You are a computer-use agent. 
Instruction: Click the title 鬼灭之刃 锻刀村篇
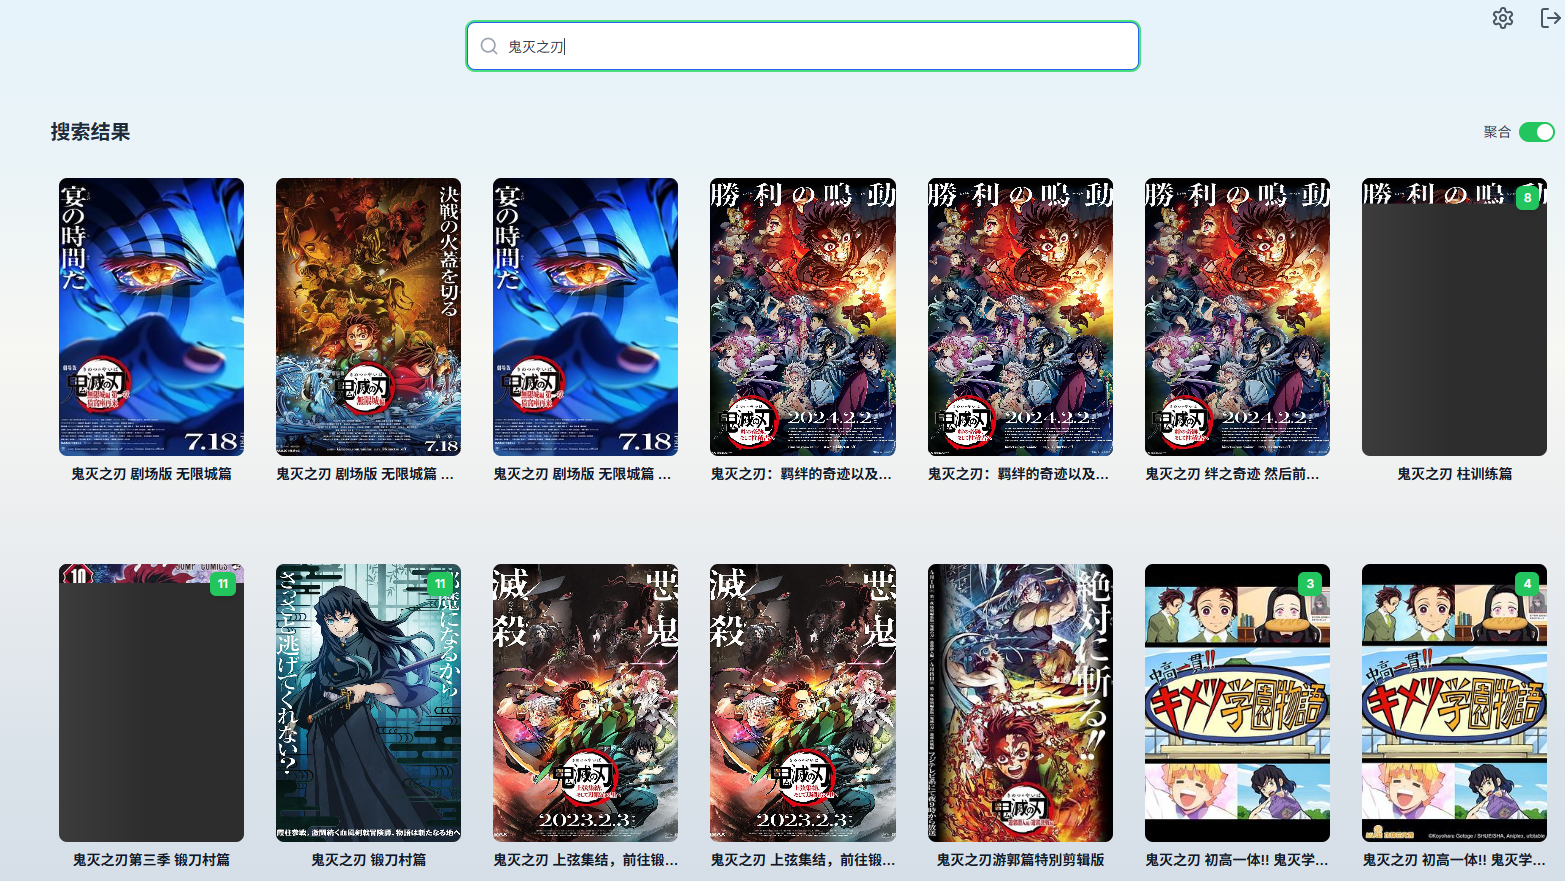coord(368,860)
